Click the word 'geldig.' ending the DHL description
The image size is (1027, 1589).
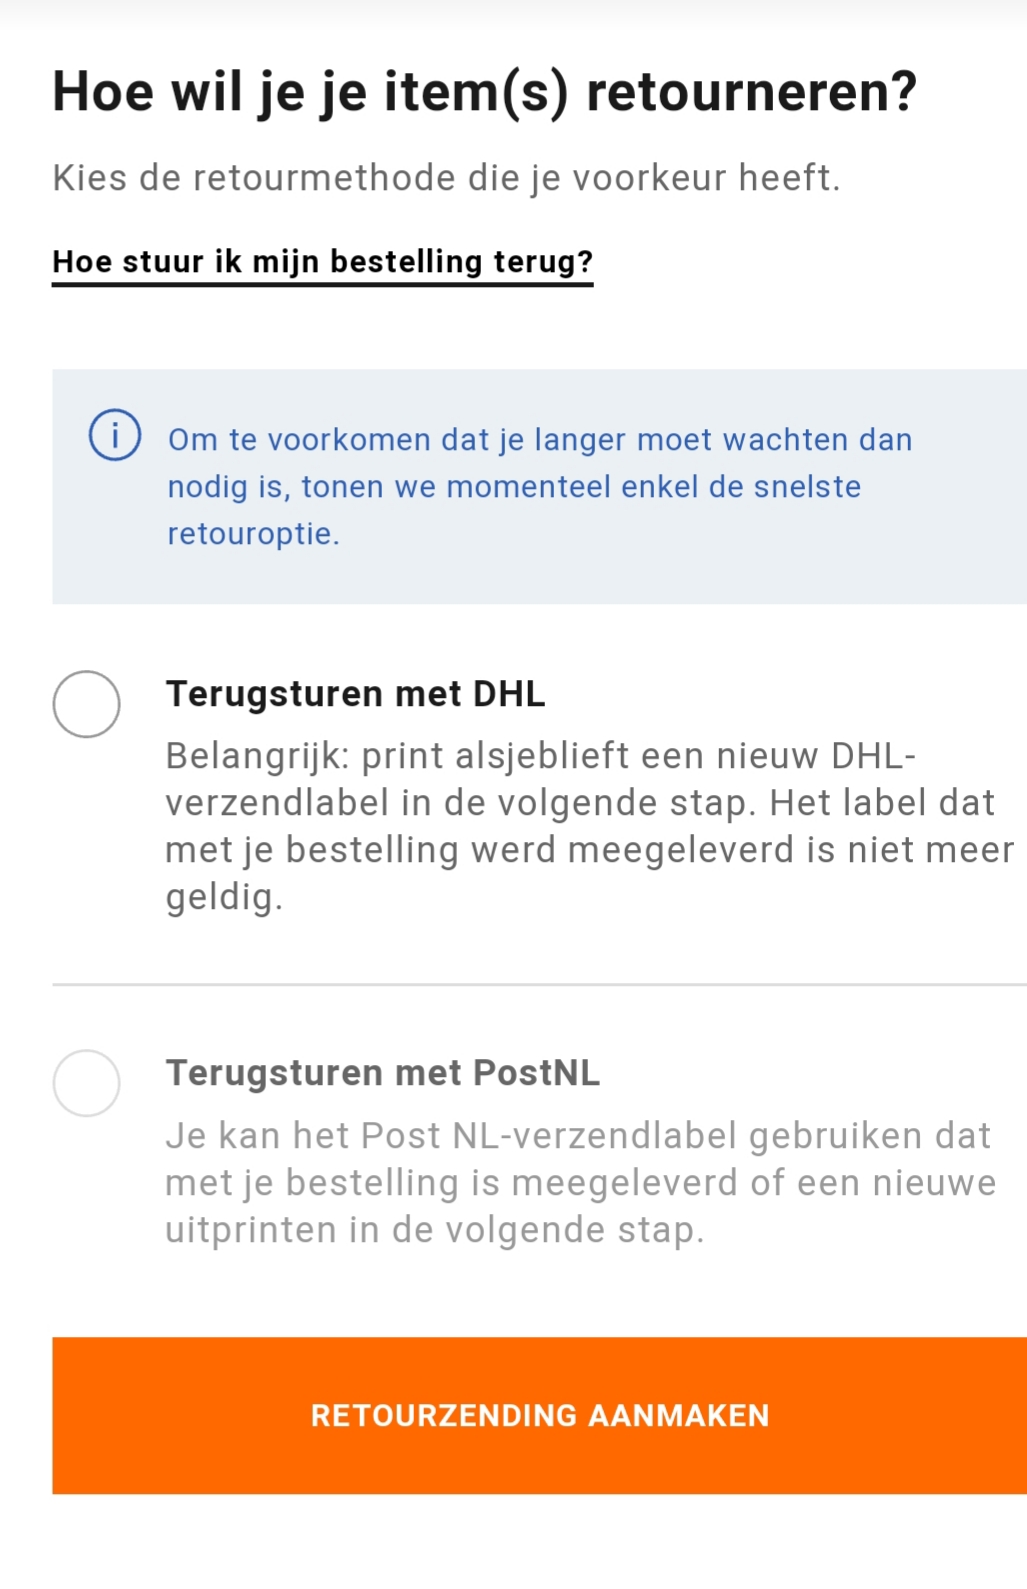(224, 897)
